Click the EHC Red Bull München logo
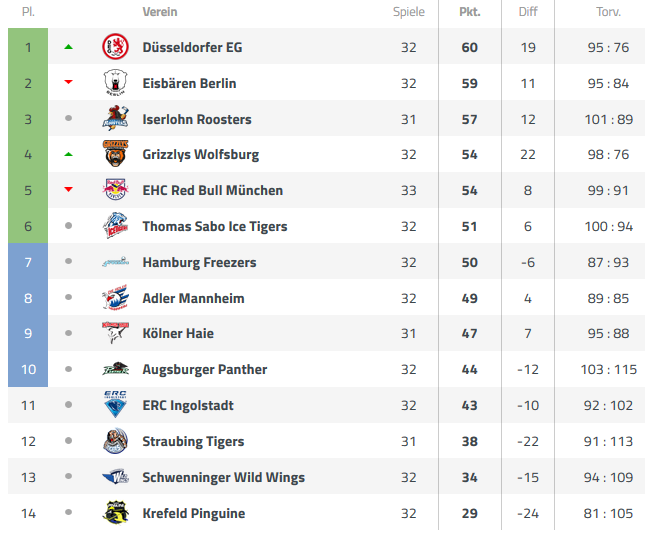 (x=115, y=190)
